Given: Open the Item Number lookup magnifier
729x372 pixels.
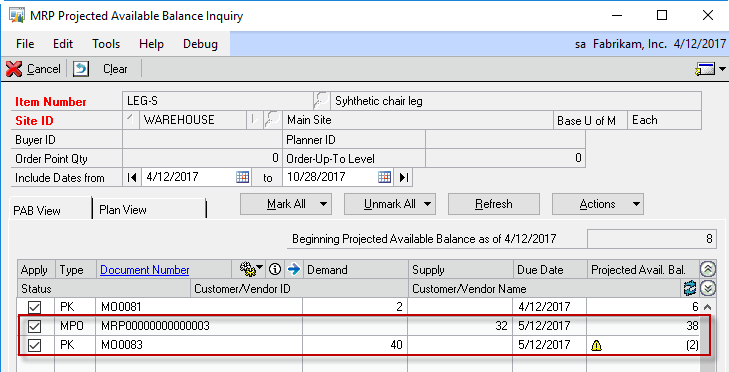Looking at the screenshot, I should pos(321,100).
